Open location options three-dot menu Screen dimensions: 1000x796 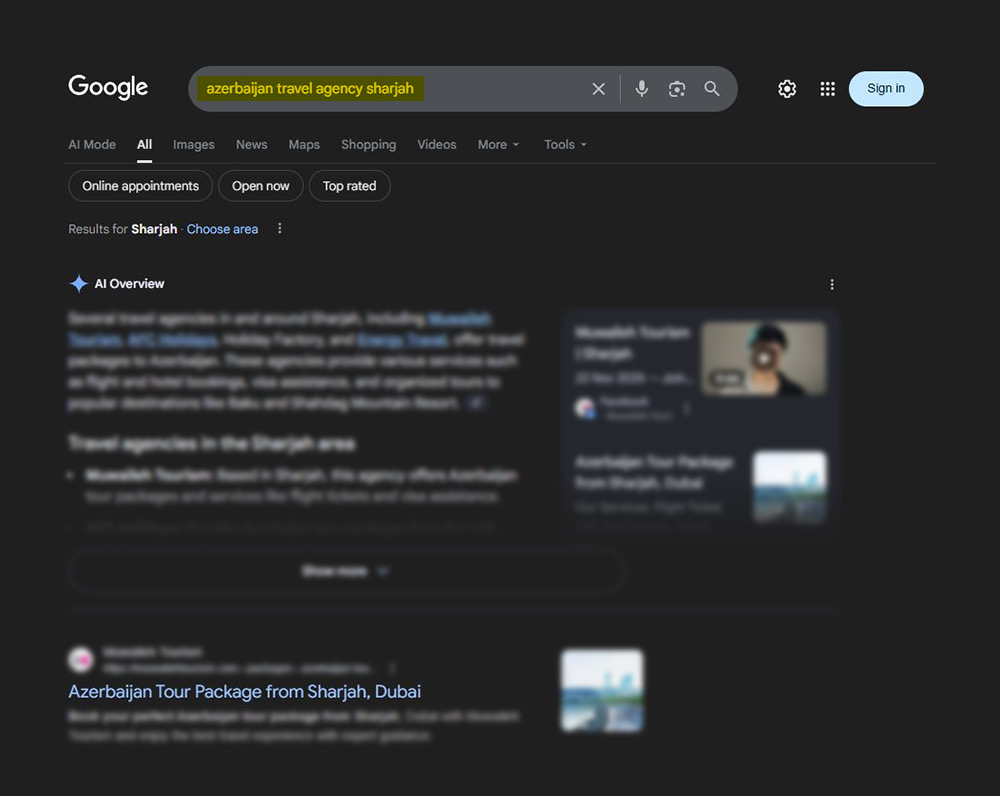(x=279, y=228)
